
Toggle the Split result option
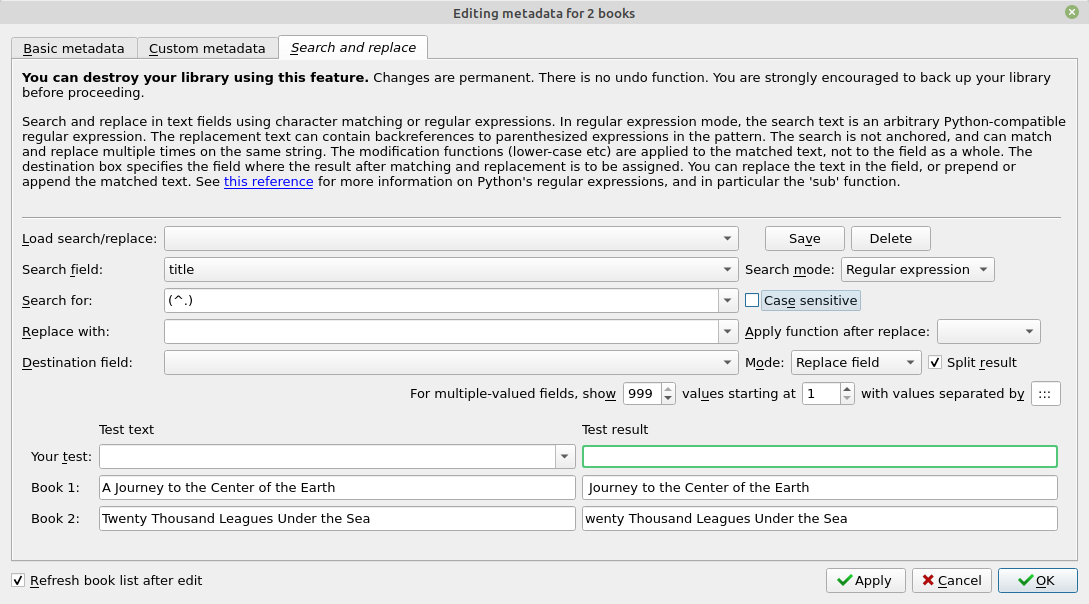(x=935, y=362)
